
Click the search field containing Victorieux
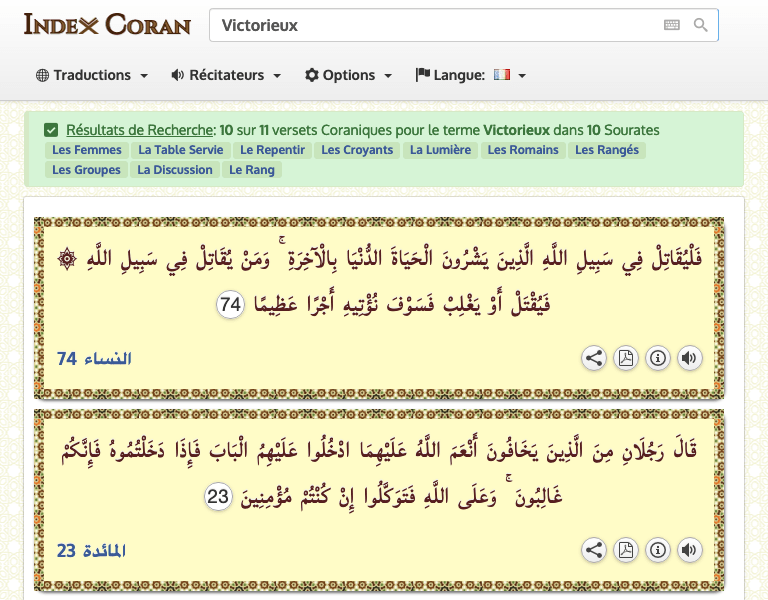point(430,25)
